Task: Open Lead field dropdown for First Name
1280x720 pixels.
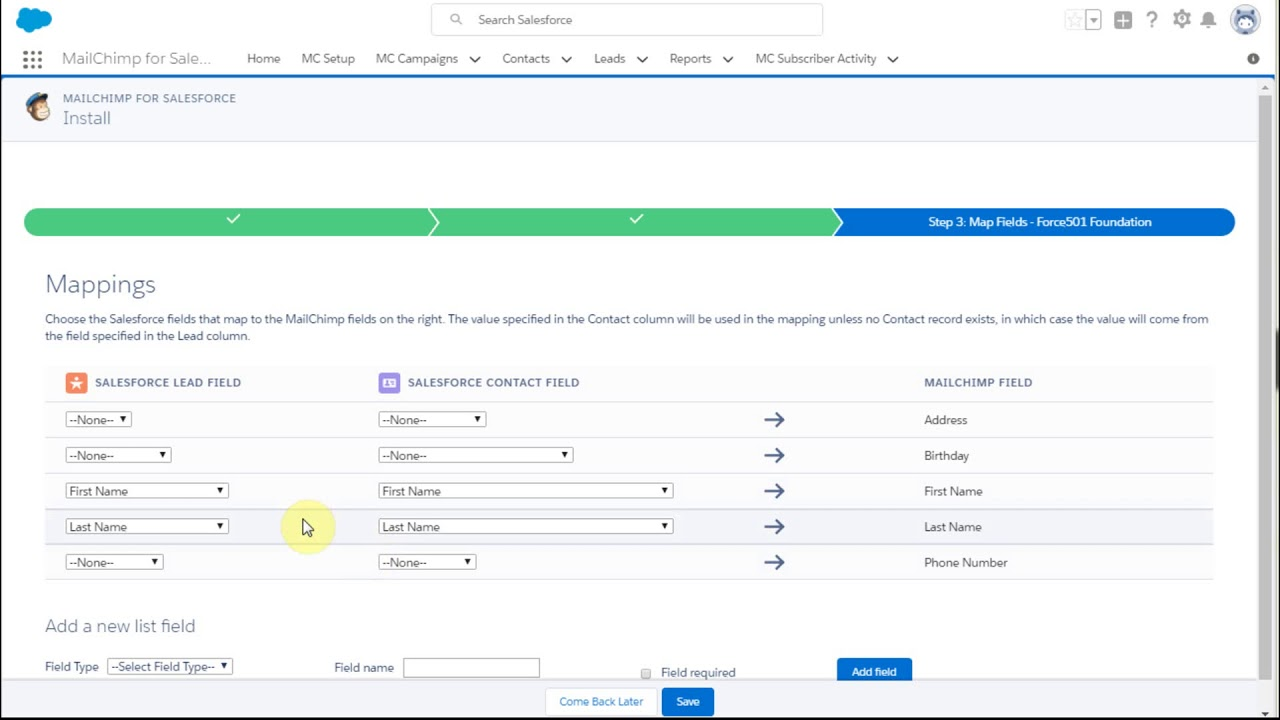Action: click(147, 491)
